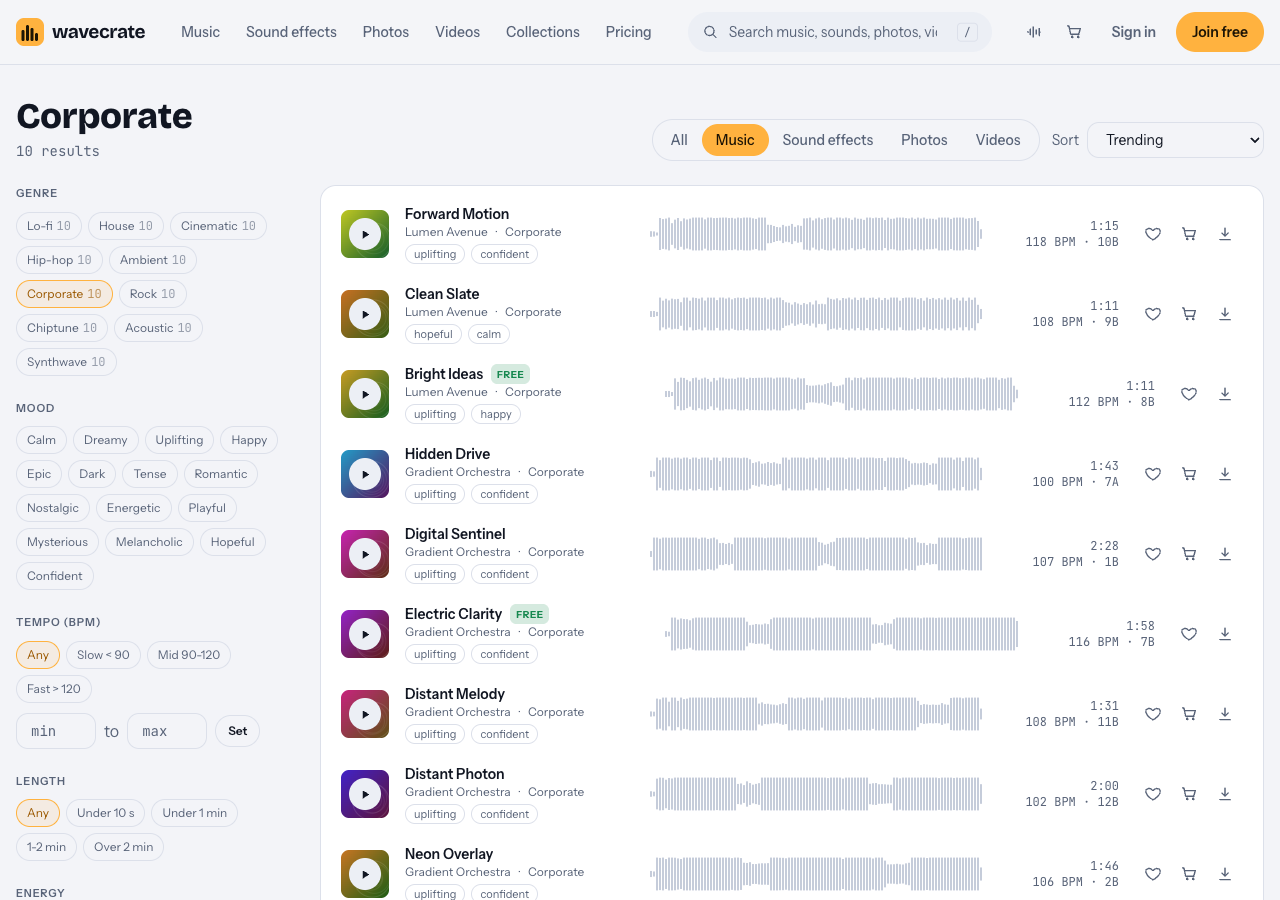
Task: Open the Sort dropdown set to Trending
Action: [x=1175, y=140]
